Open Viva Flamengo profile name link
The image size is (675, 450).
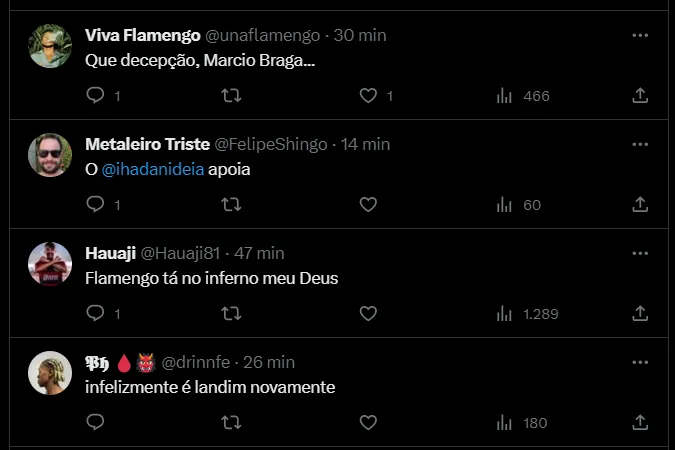[x=142, y=35]
